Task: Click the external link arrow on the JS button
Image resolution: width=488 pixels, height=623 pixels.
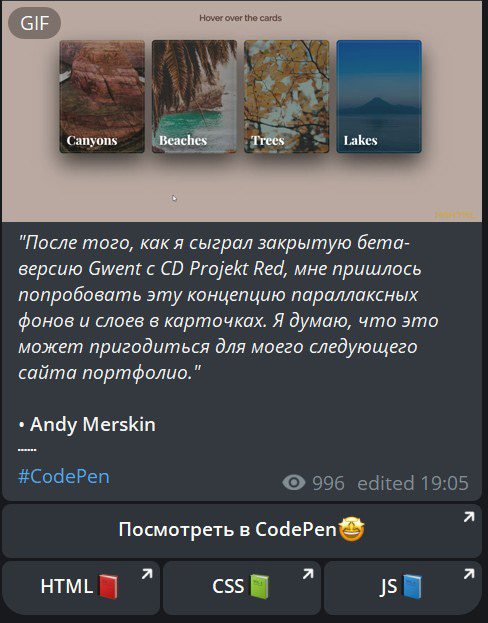Action: [x=469, y=574]
